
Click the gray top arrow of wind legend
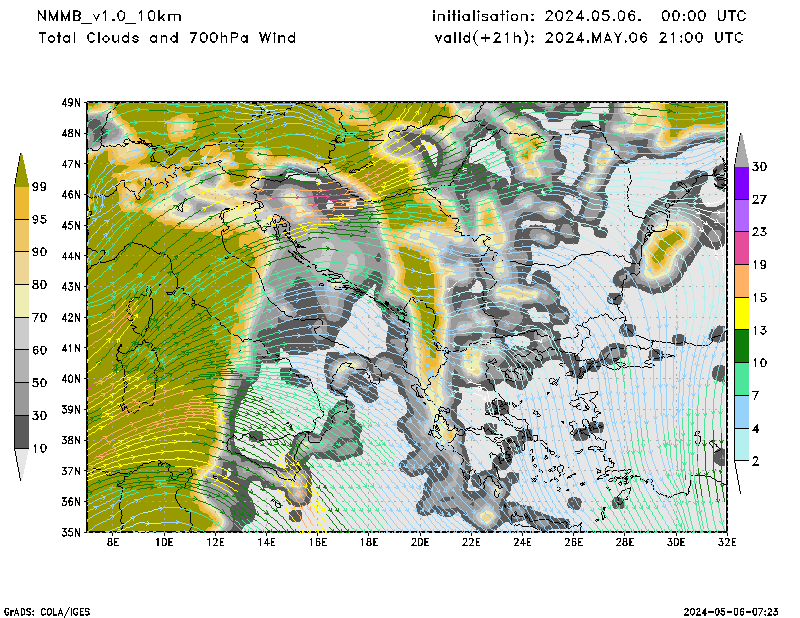tap(742, 149)
